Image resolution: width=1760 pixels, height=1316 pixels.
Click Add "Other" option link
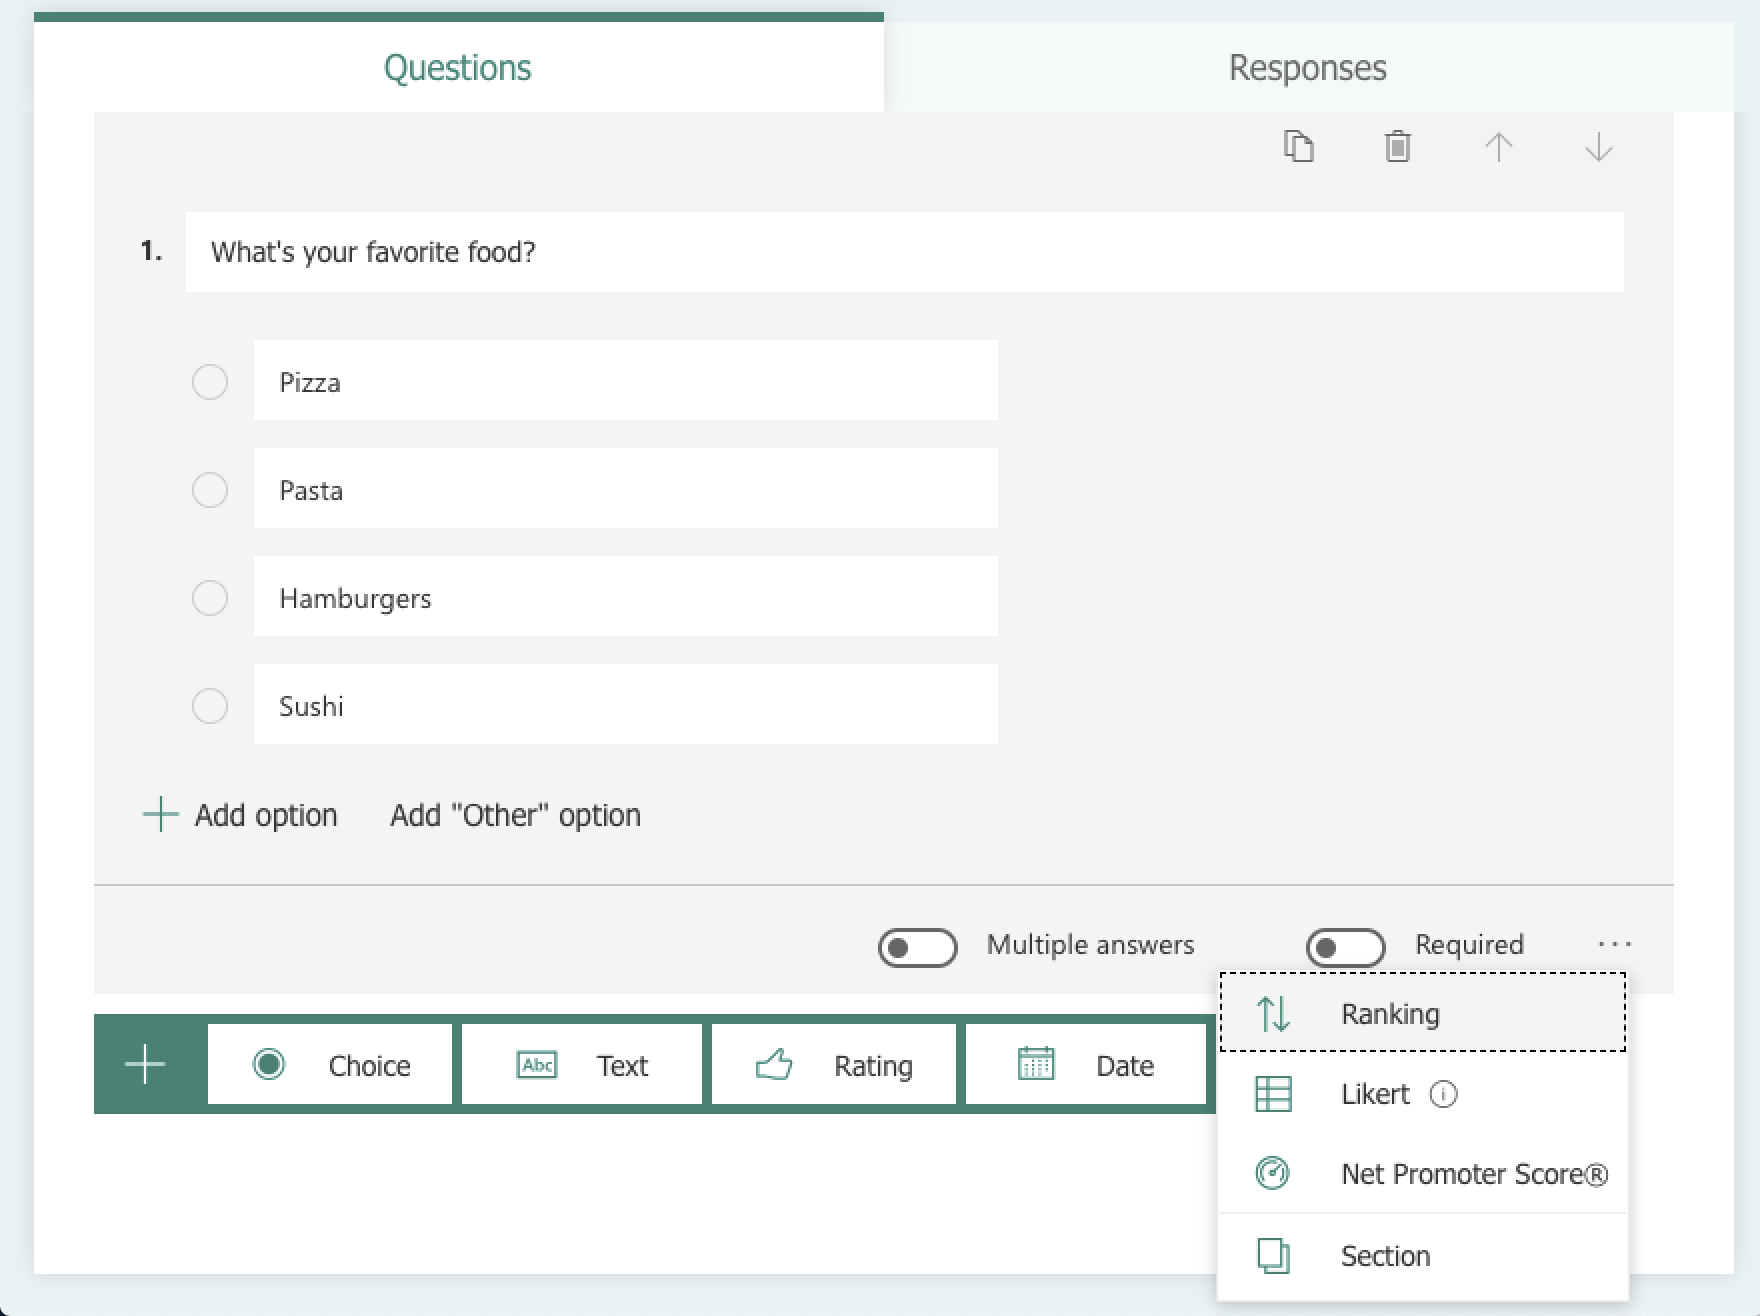(x=515, y=815)
